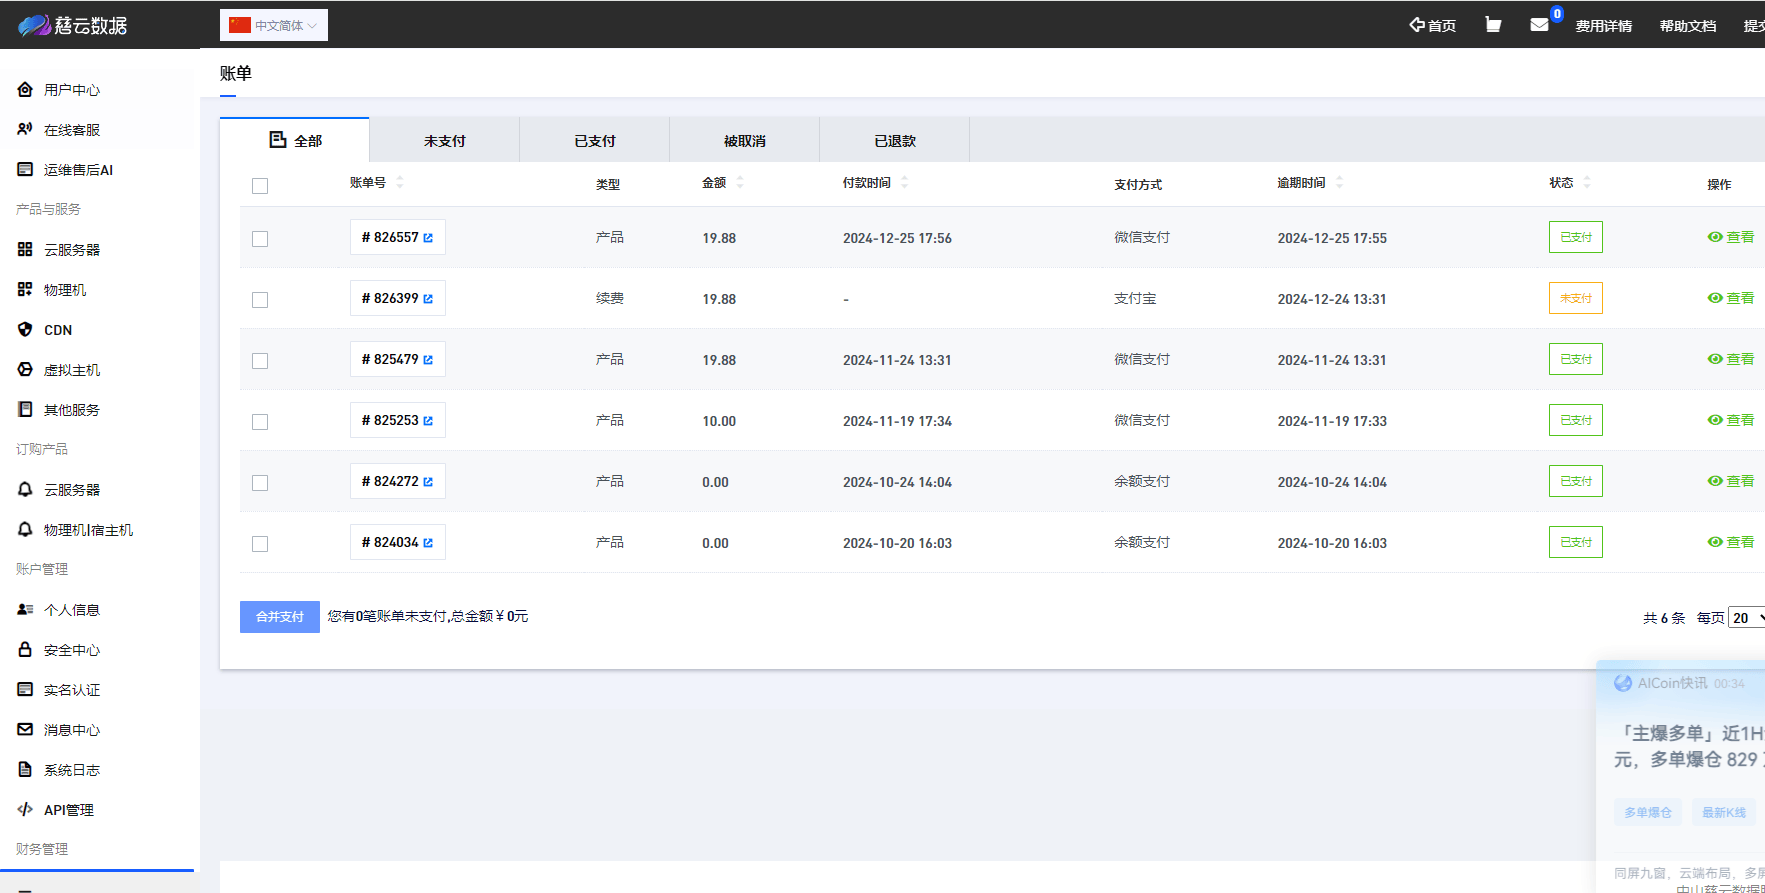Open 帮助文档 in top navigation
1765x893 pixels.
pos(1688,26)
